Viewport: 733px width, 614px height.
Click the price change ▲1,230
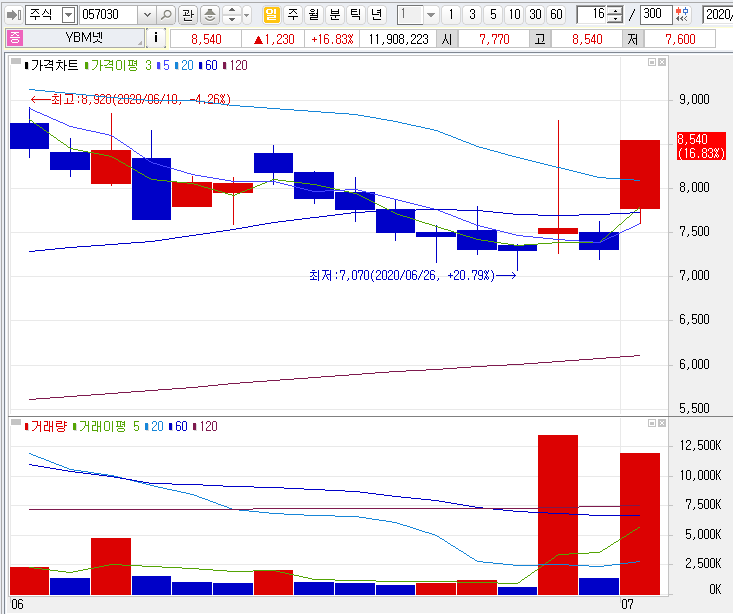(x=274, y=39)
